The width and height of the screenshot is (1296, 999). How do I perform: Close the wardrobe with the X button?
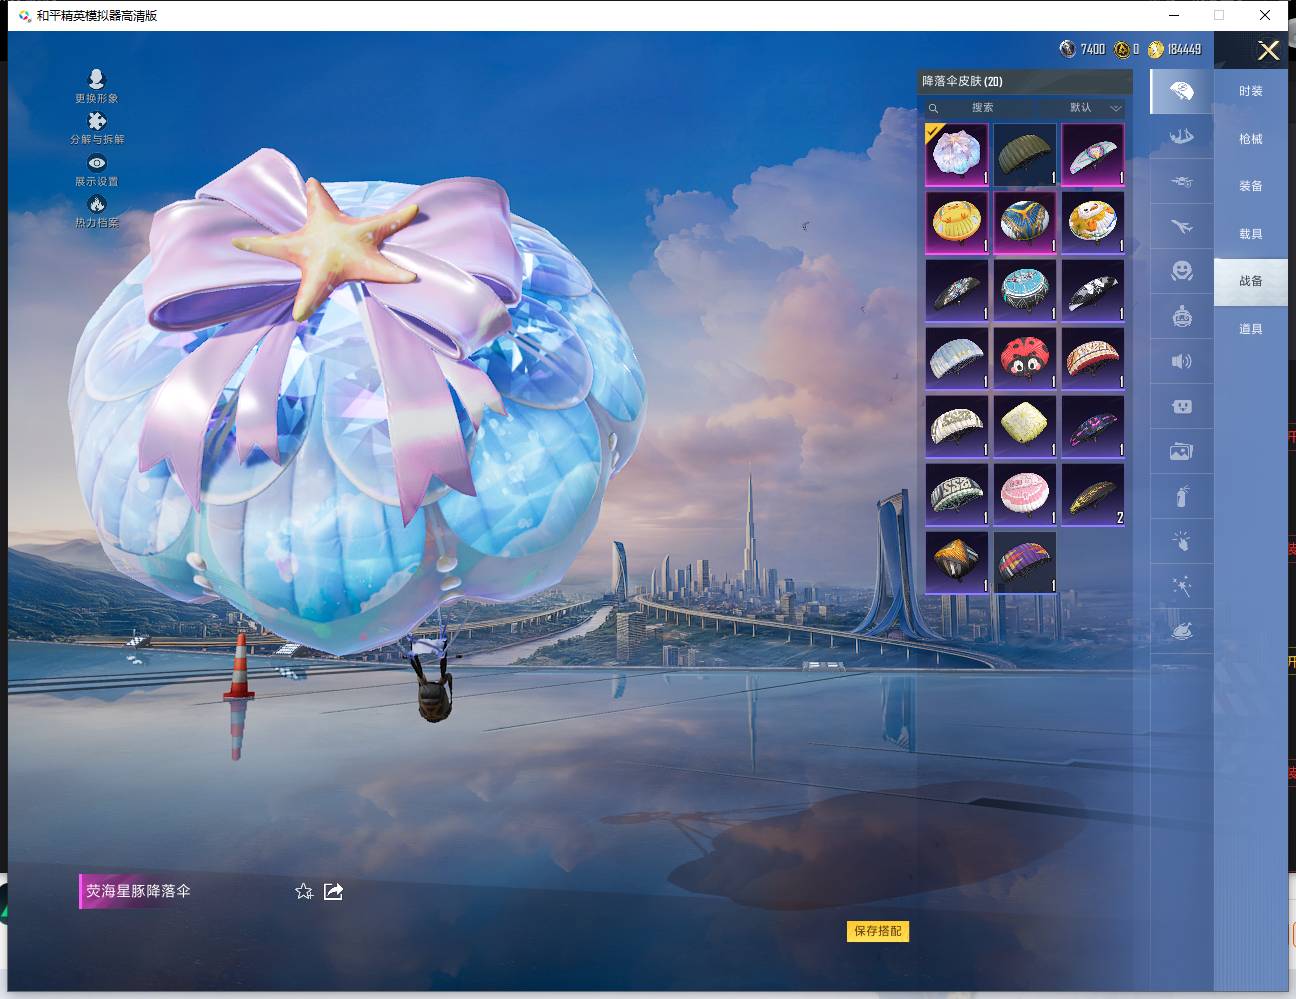(x=1268, y=51)
